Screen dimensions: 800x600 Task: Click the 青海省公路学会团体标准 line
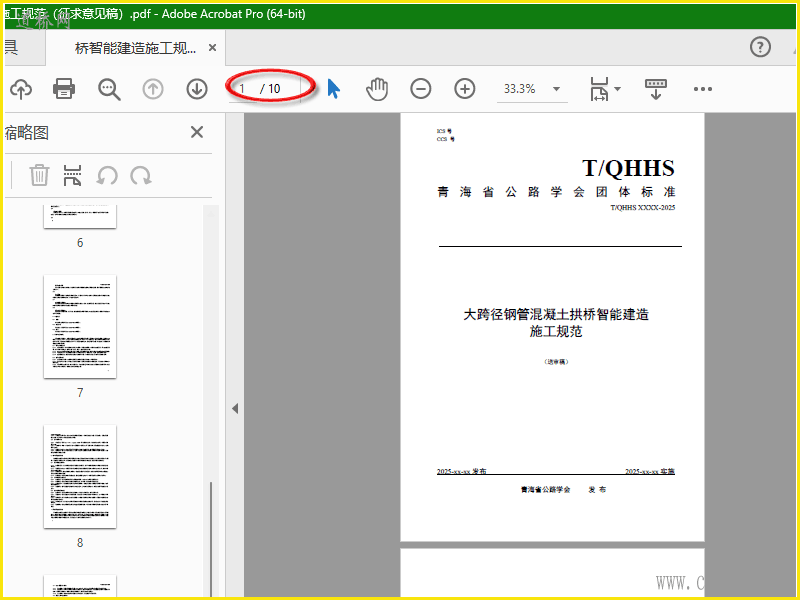556,192
